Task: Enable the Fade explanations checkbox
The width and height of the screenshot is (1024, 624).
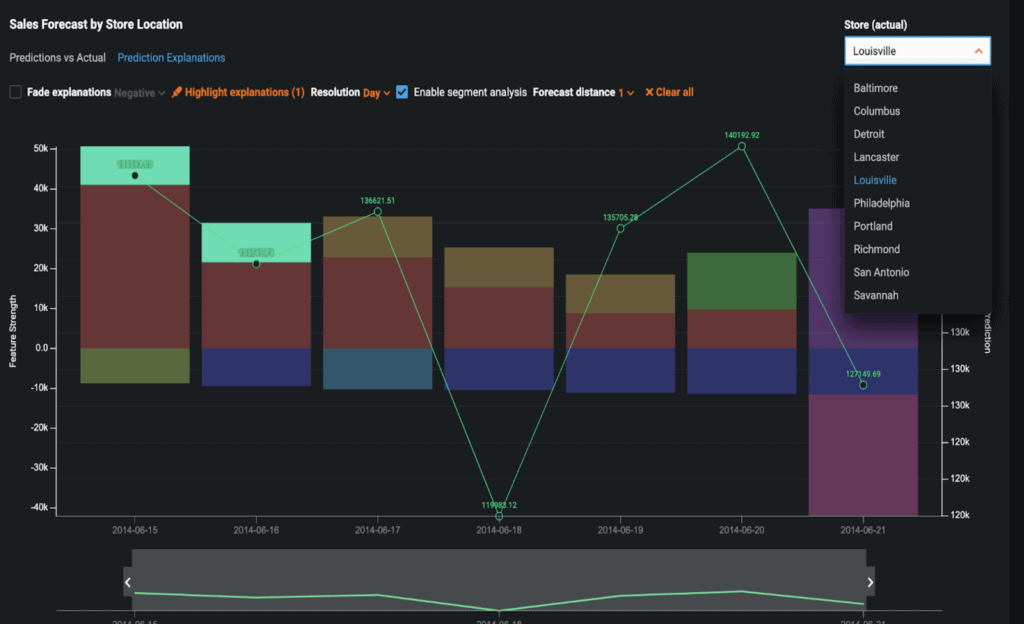Action: tap(14, 91)
